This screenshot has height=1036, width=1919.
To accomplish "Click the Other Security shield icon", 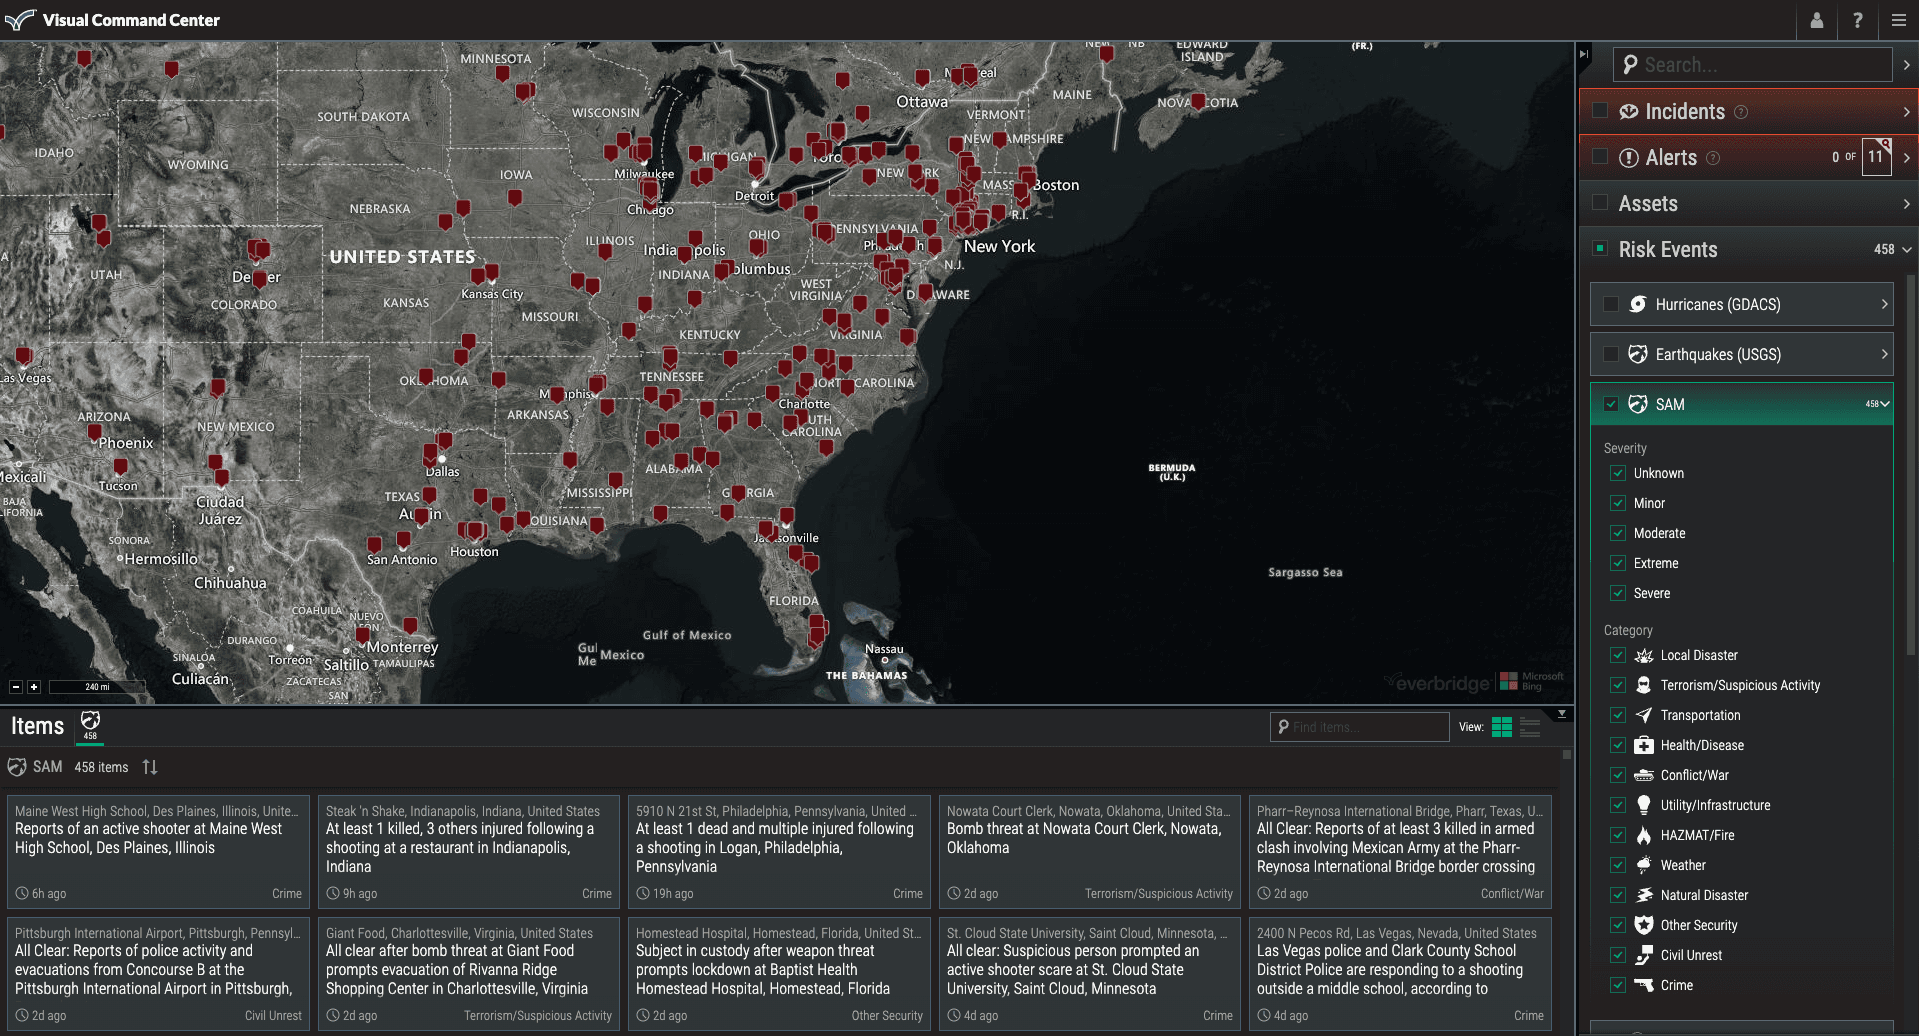I will click(1644, 925).
